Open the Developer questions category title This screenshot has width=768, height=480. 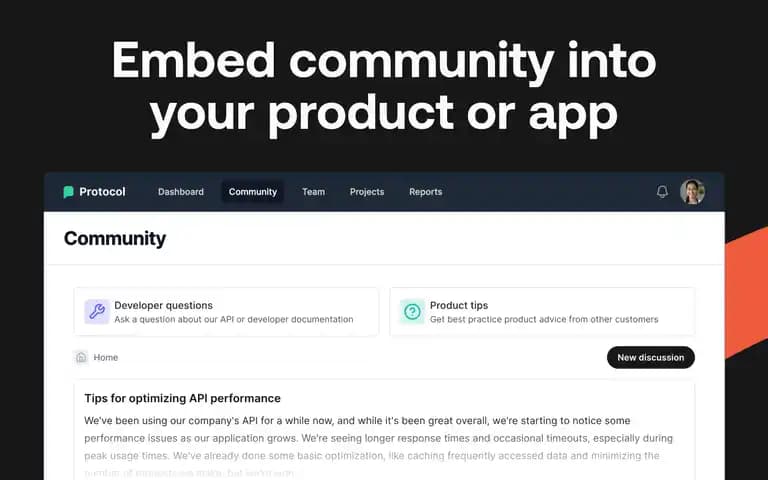[x=164, y=305]
